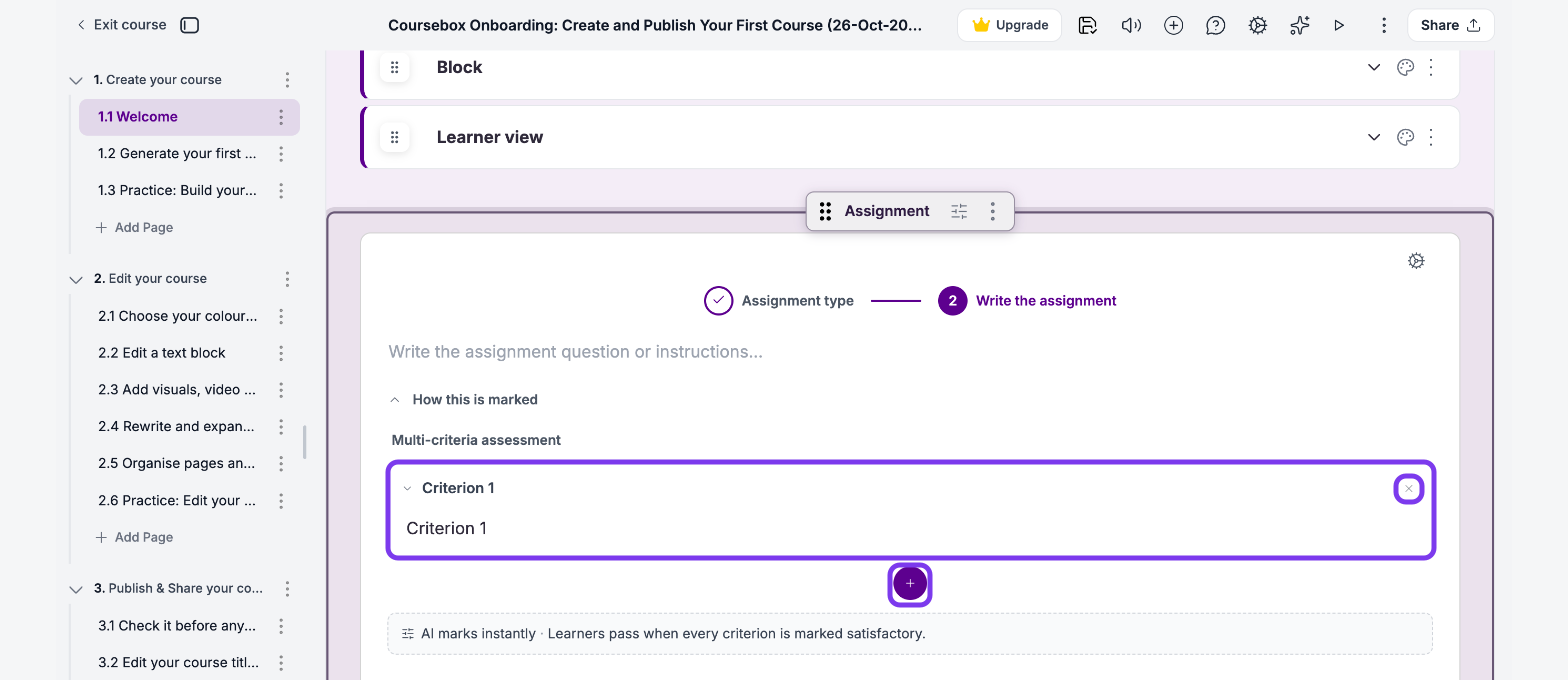Open the Block row three-dot menu
Screen dimensions: 1568x680
1431,68
